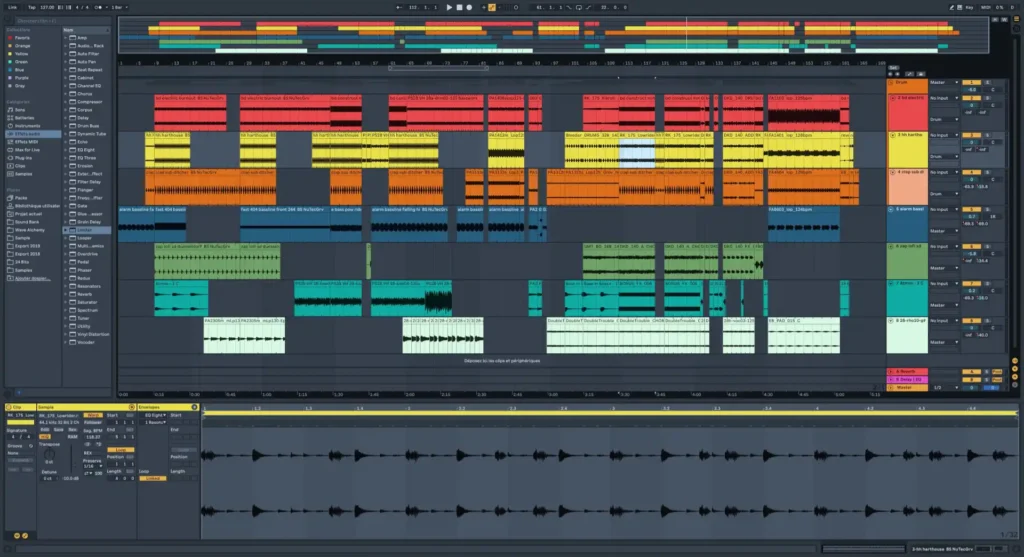
Task: Open the Sons category in browser
Action: 20,110
